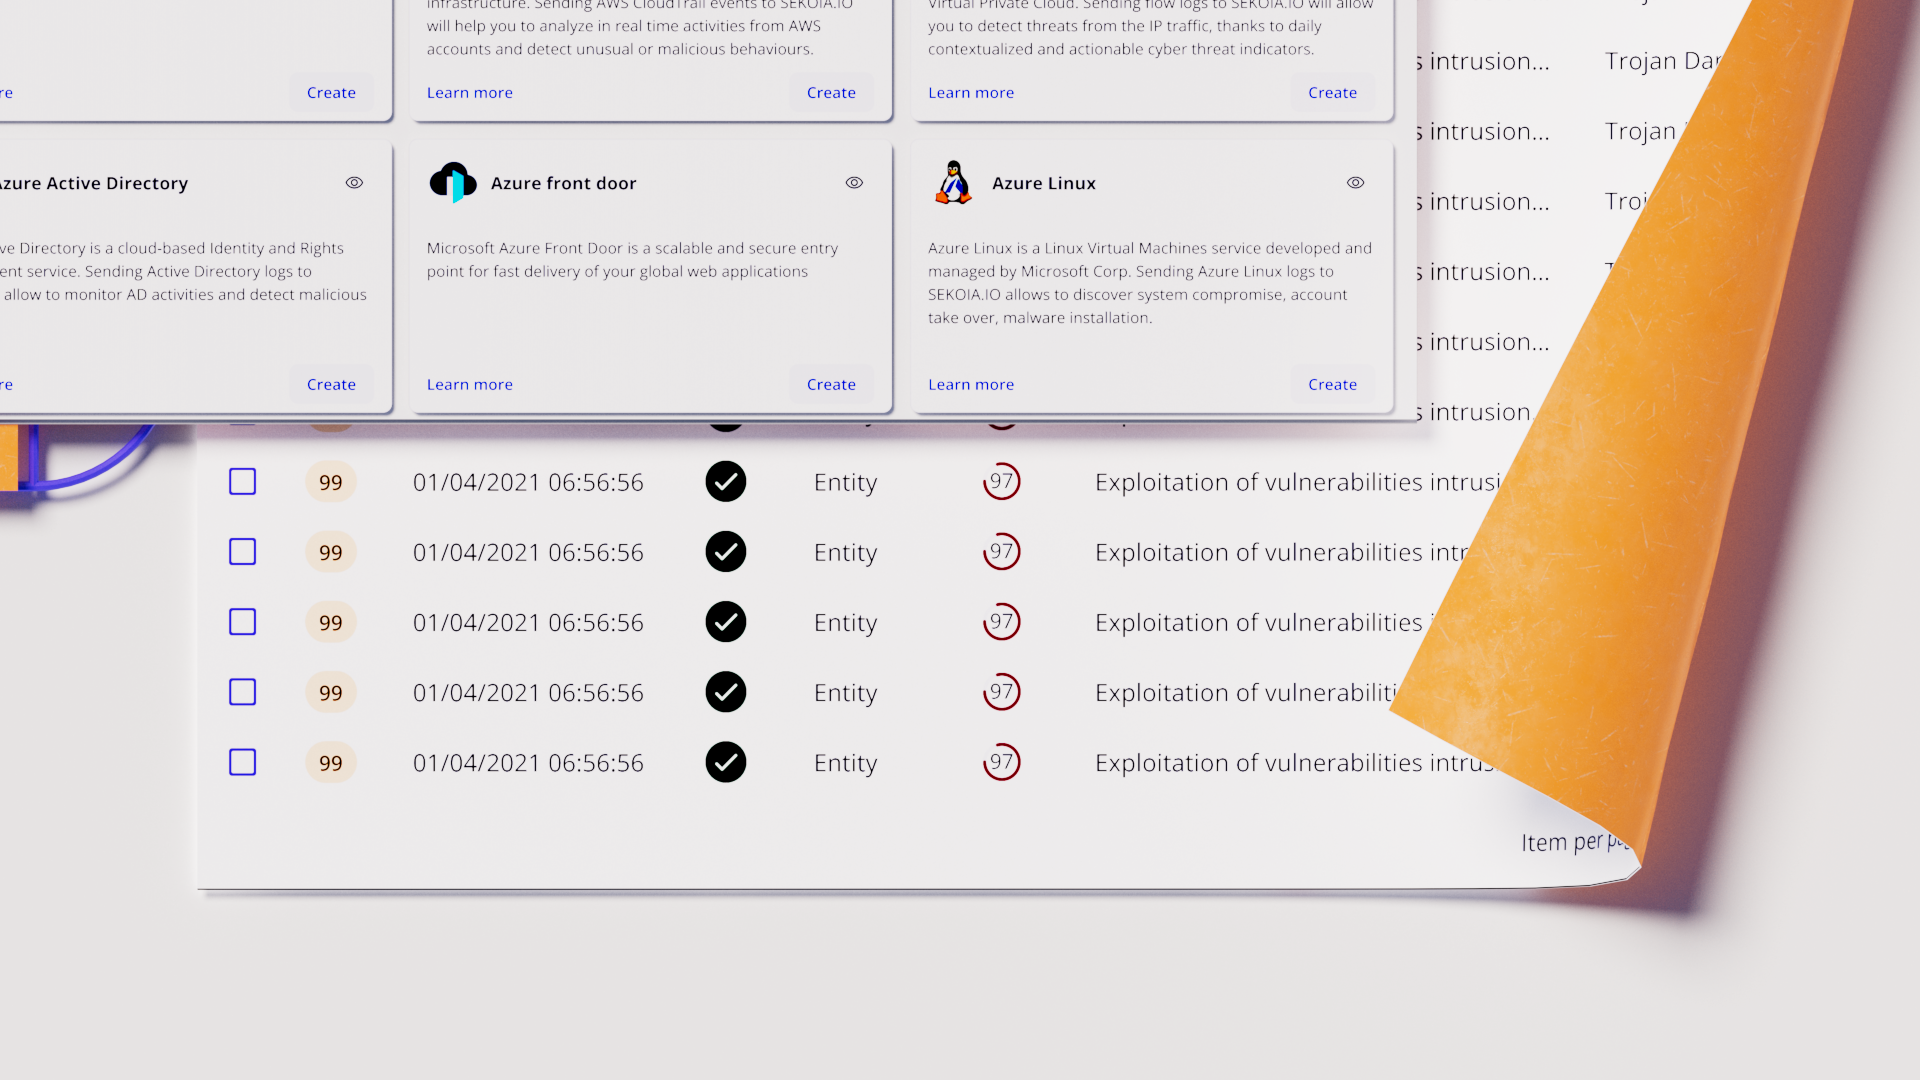The image size is (1920, 1080).
Task: Click the Azure front door cloud logo
Action: (453, 183)
